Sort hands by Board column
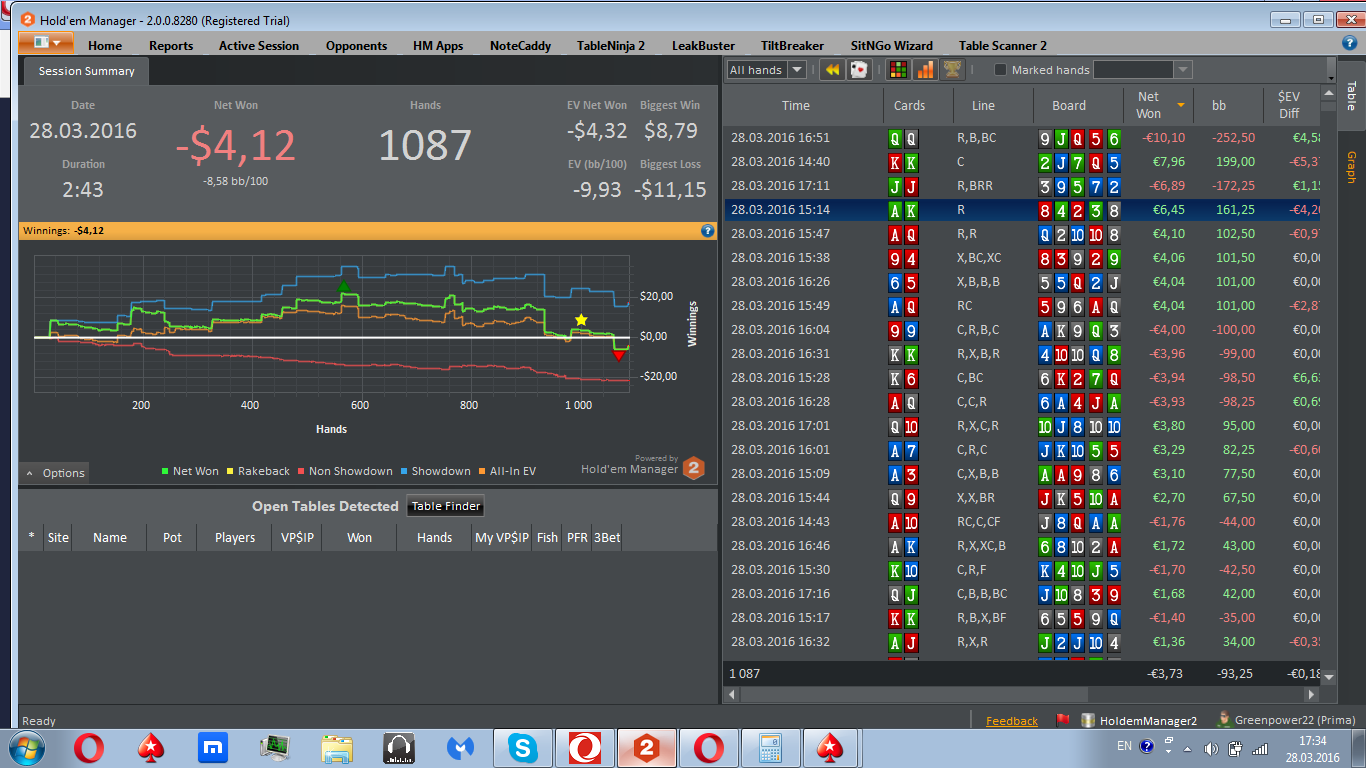Viewport: 1366px width, 768px height. (1069, 106)
